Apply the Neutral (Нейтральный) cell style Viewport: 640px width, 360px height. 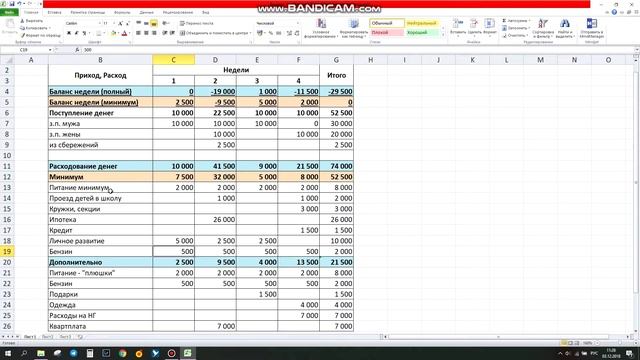(x=422, y=23)
